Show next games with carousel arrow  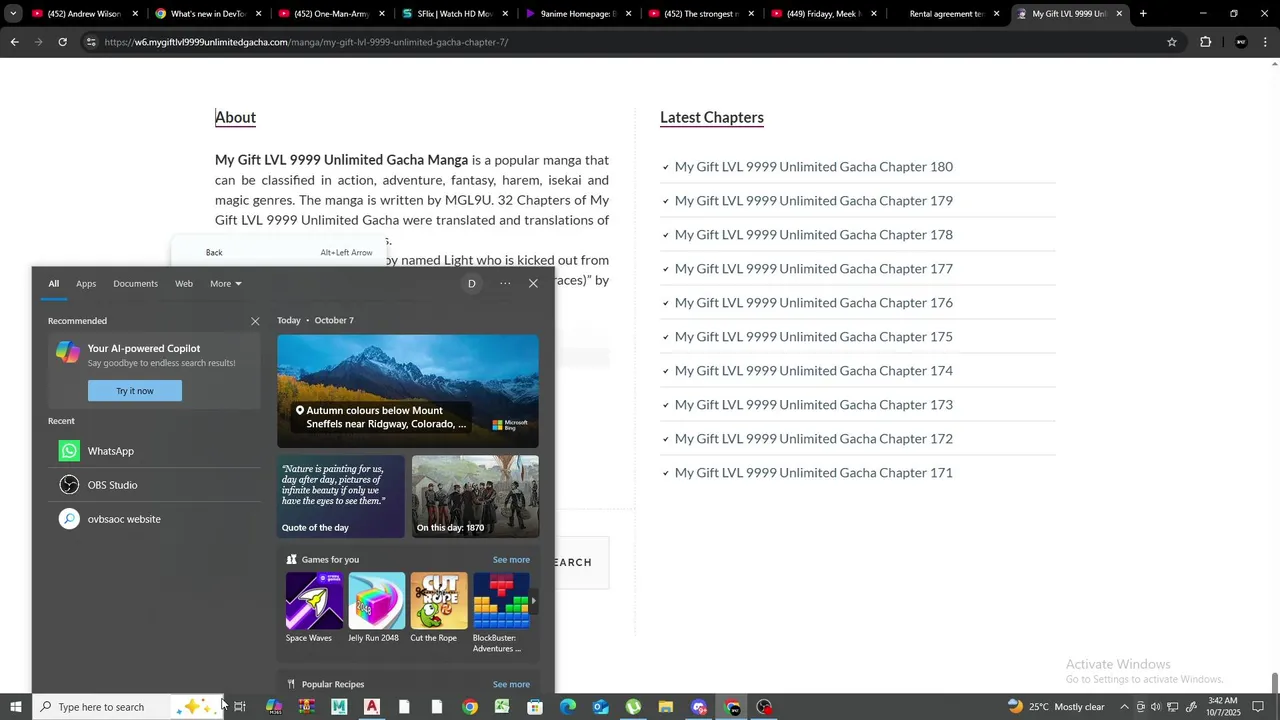tap(534, 601)
